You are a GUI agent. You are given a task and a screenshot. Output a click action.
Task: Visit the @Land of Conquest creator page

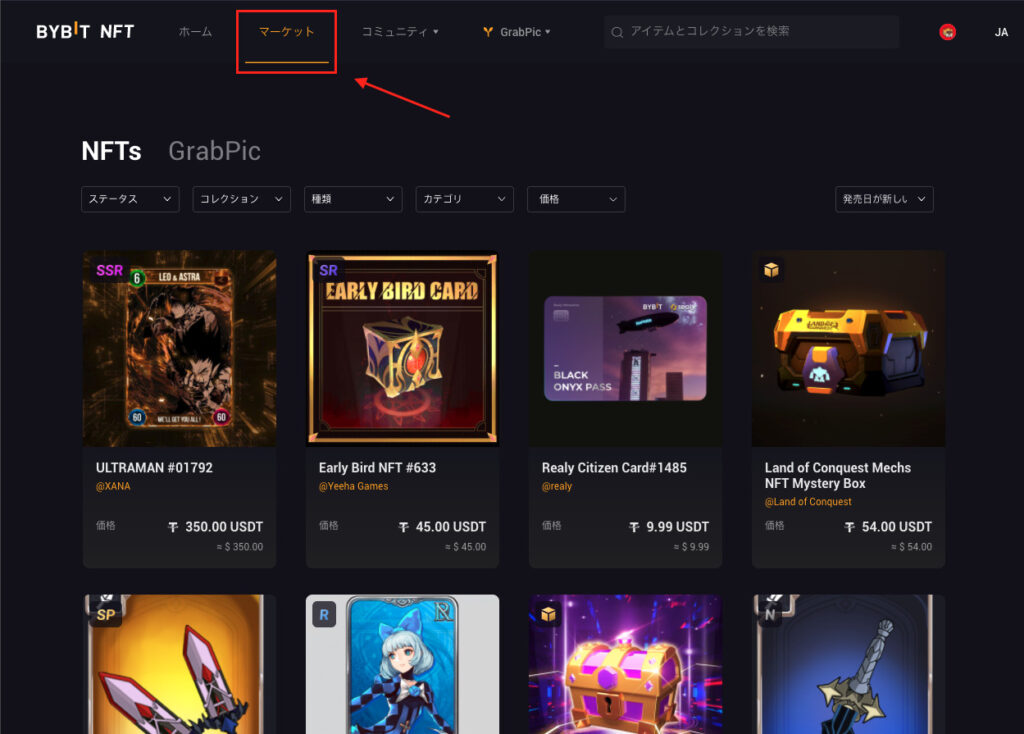808,502
